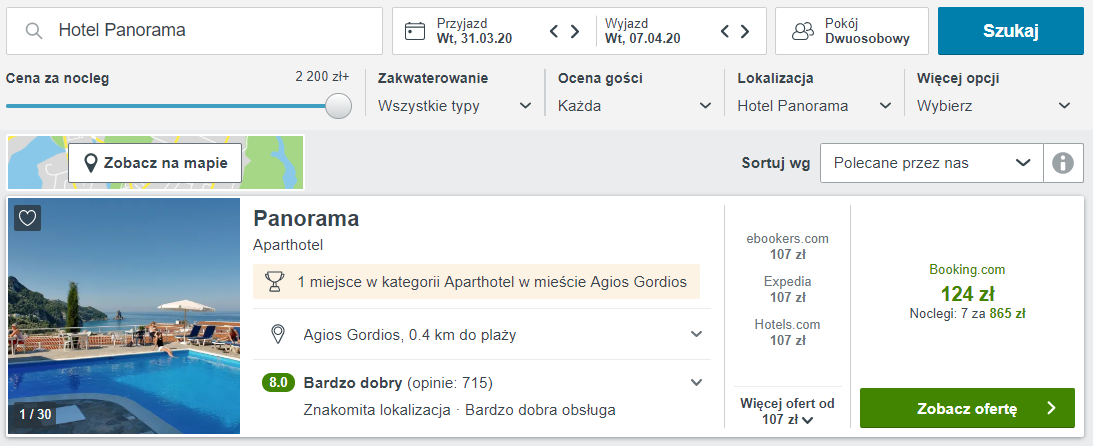Click the green Zobacz ofertę button
The width and height of the screenshot is (1093, 446).
click(967, 408)
